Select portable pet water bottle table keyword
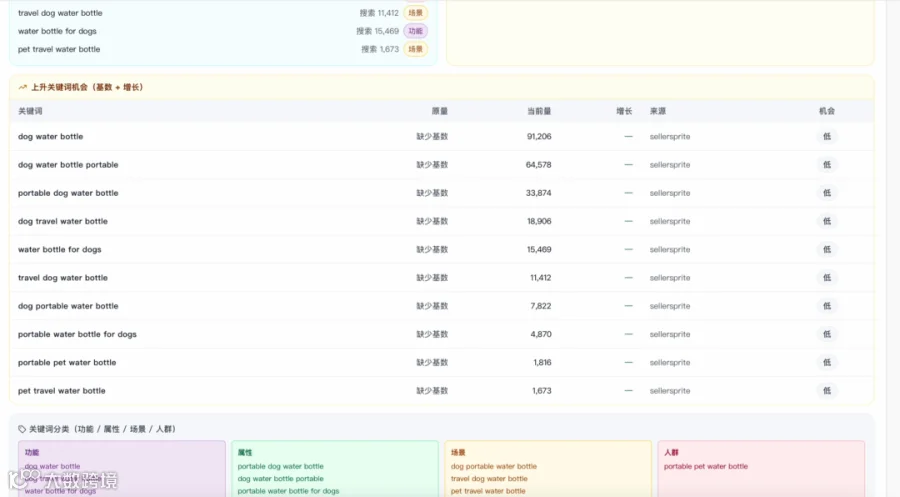The image size is (900, 497). click(67, 362)
